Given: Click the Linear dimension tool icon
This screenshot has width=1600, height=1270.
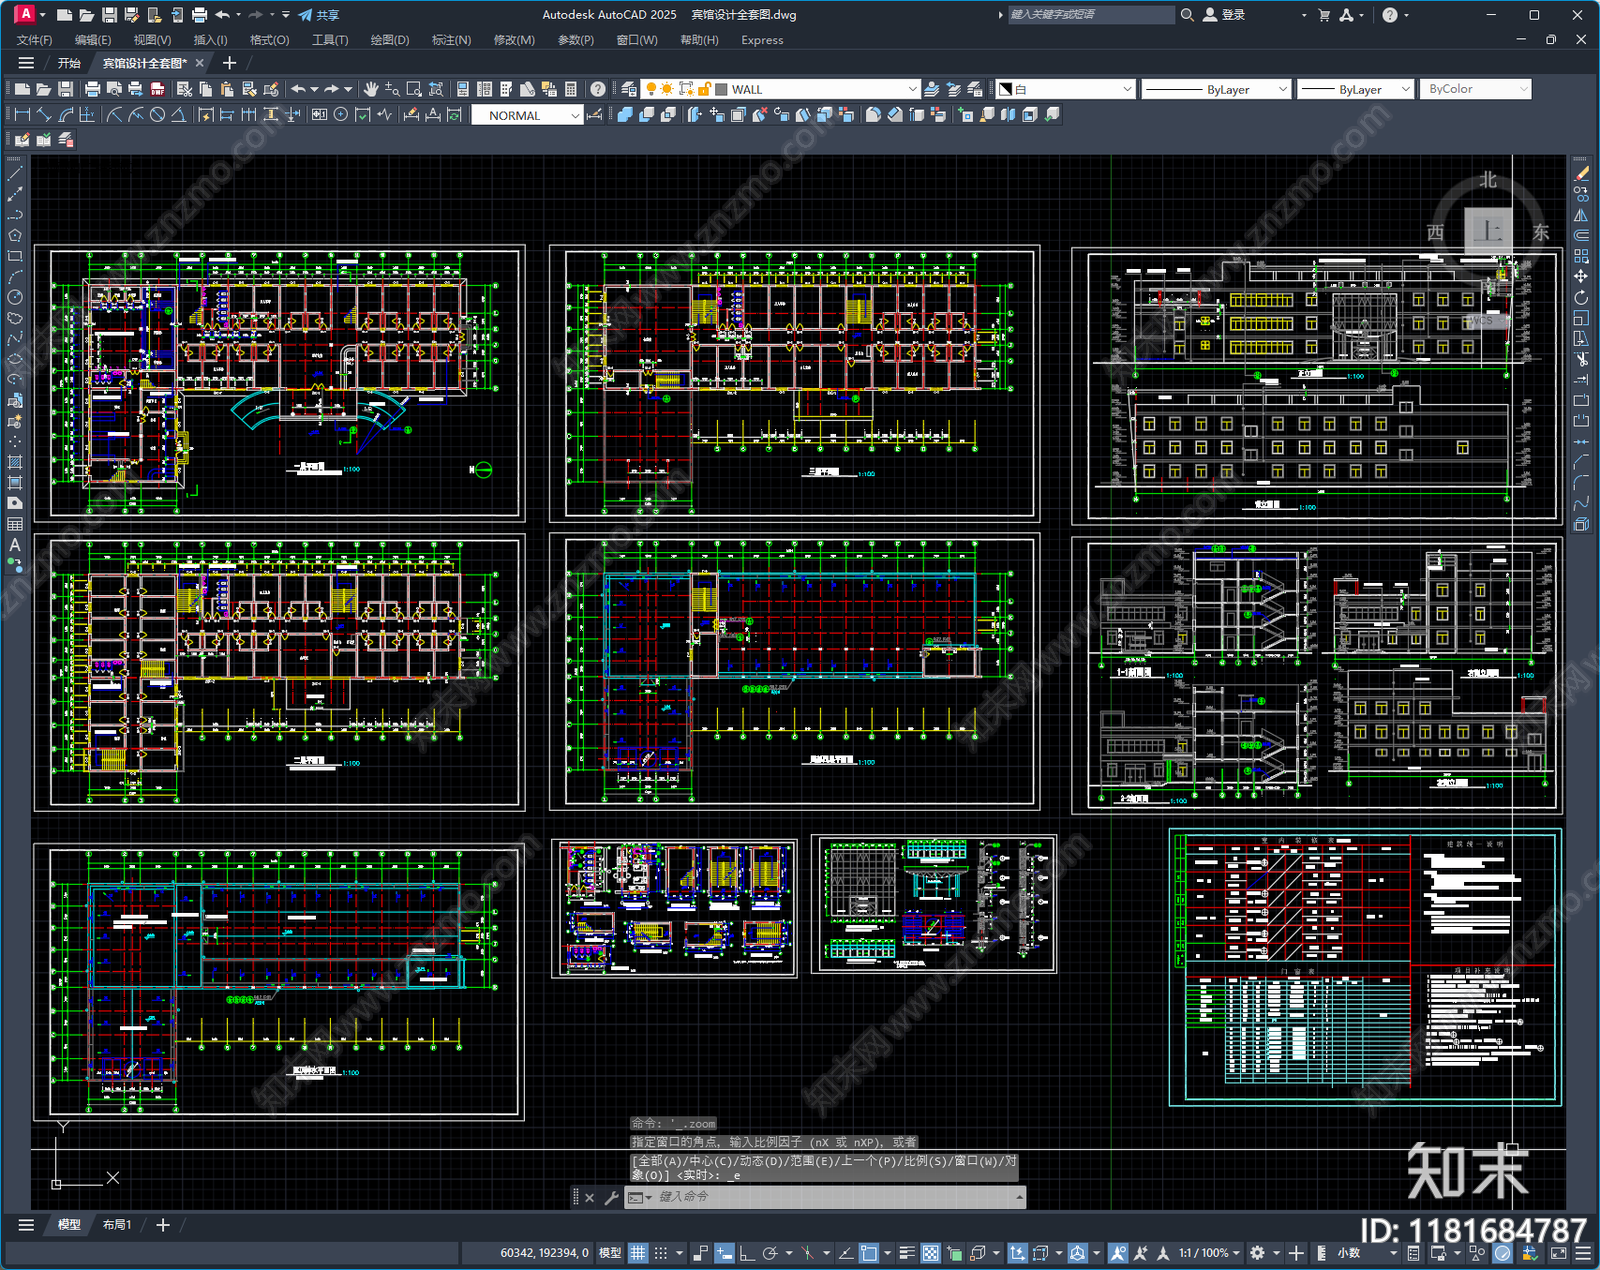Looking at the screenshot, I should coord(22,115).
